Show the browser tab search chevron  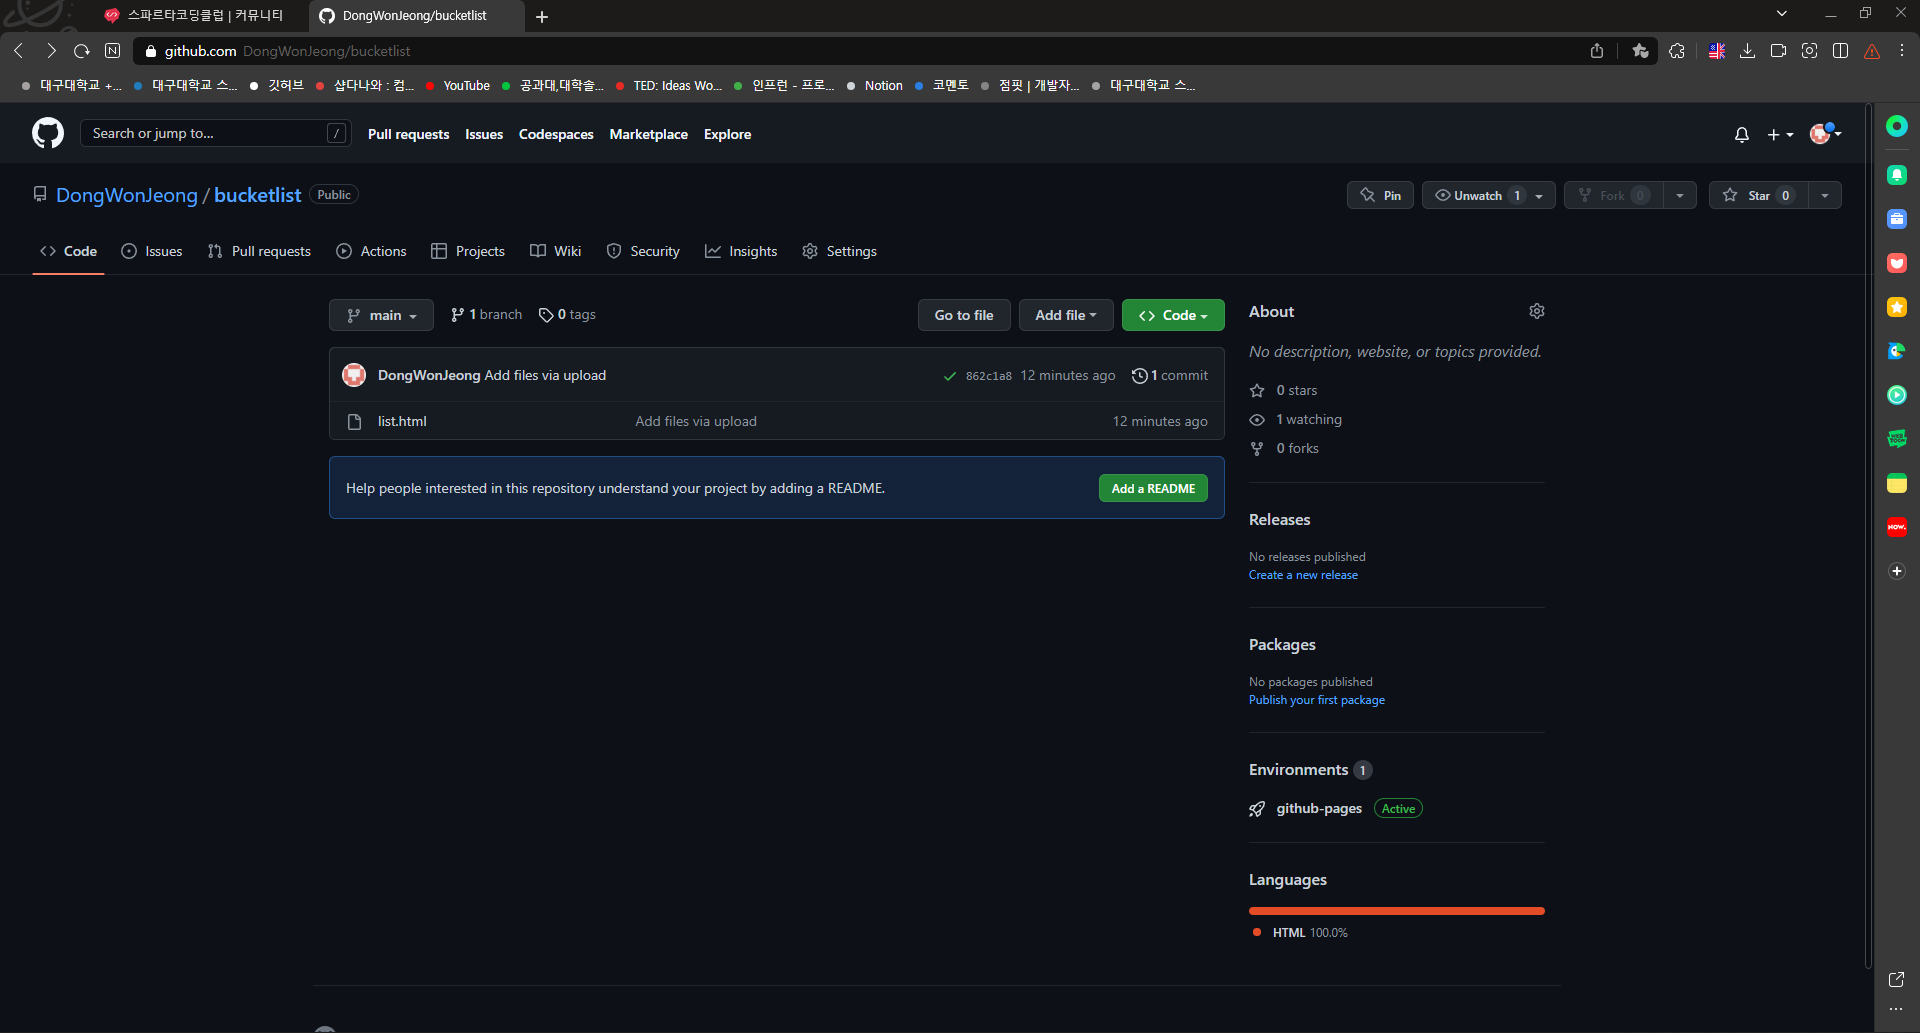[x=1782, y=13]
